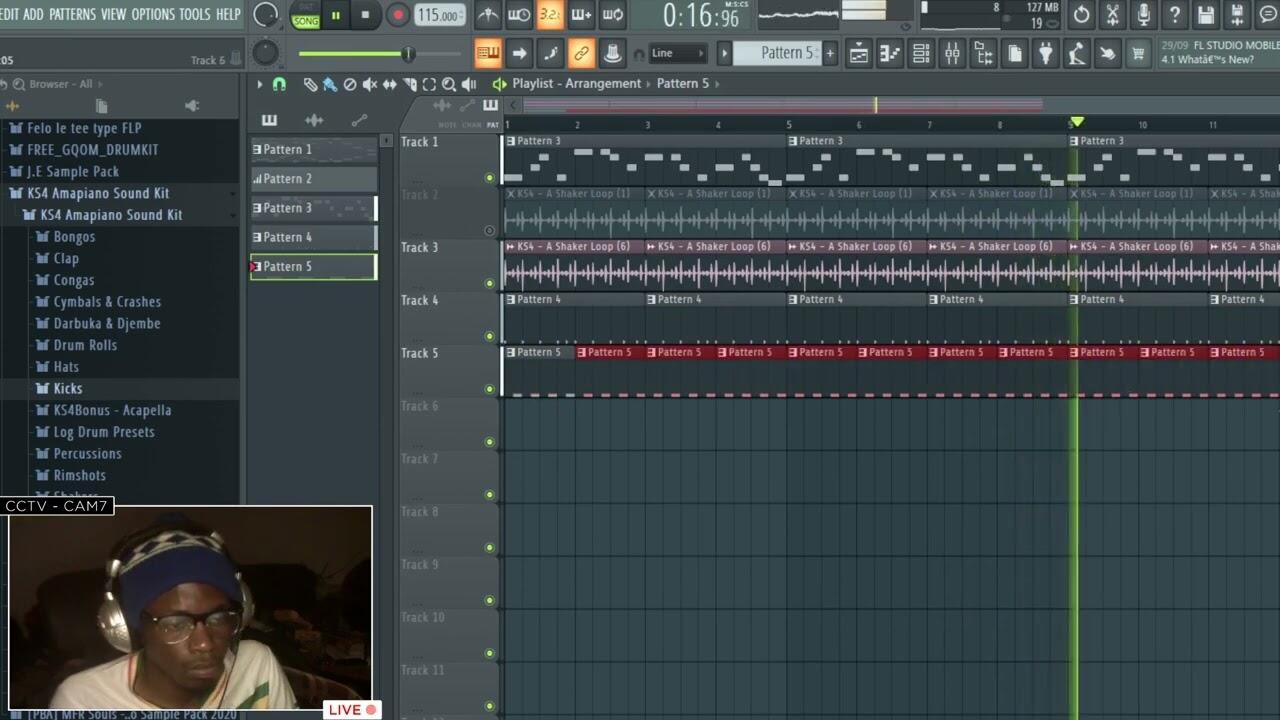Open the FL Studio shop cart icon
The image size is (1280, 720).
coord(1138,54)
